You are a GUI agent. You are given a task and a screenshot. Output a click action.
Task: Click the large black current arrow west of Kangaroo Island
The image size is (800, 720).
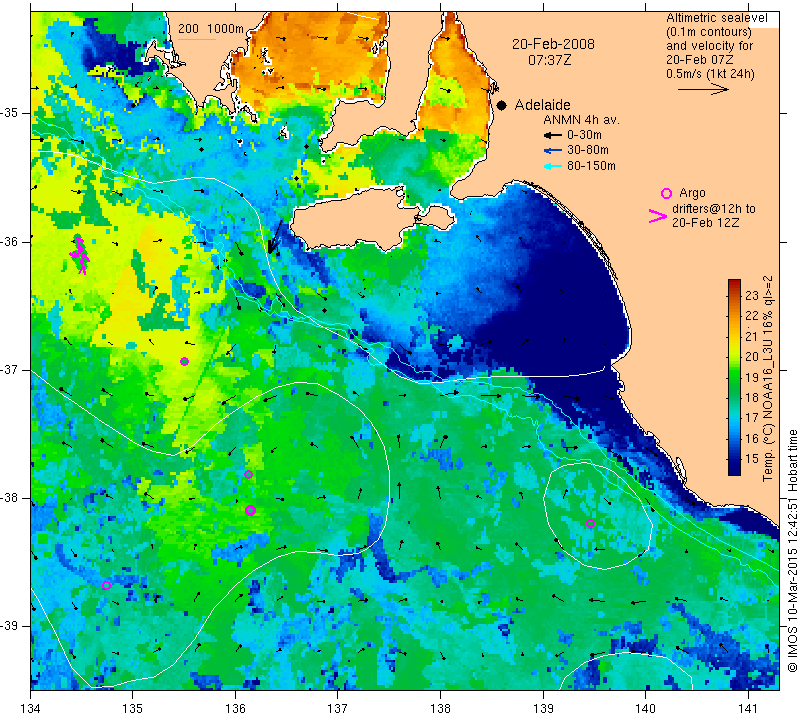[274, 237]
